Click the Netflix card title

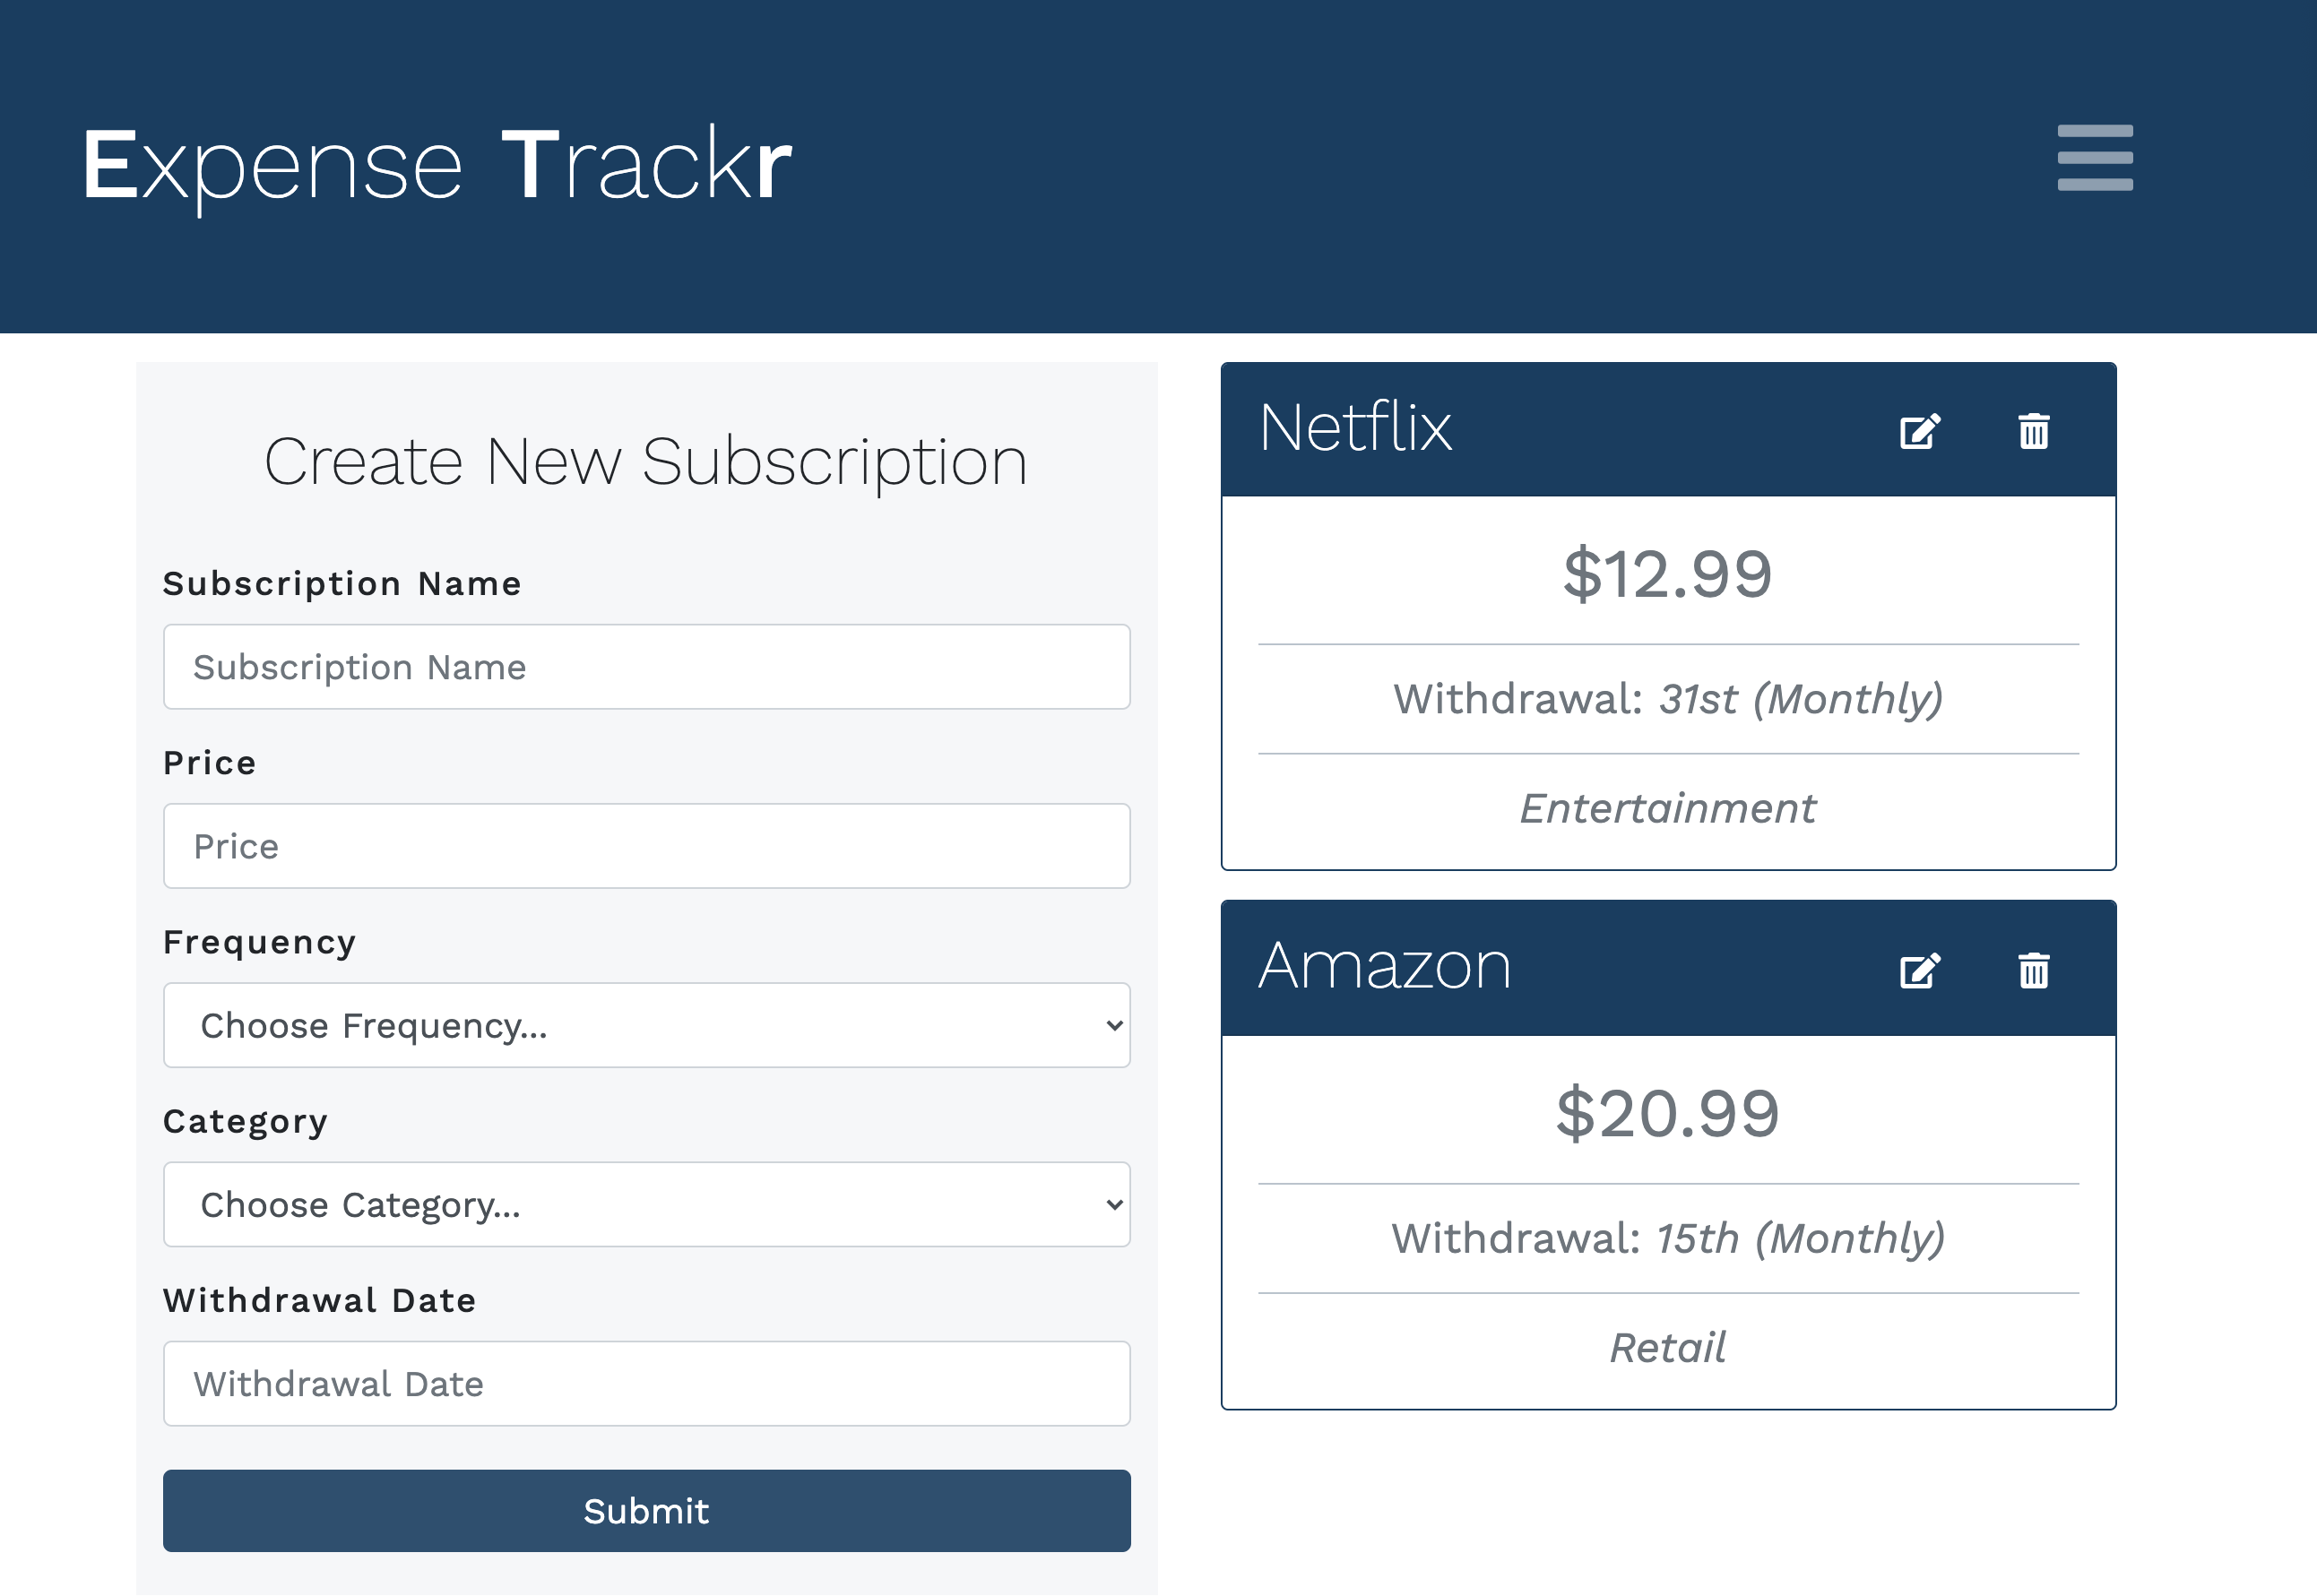coord(1355,427)
